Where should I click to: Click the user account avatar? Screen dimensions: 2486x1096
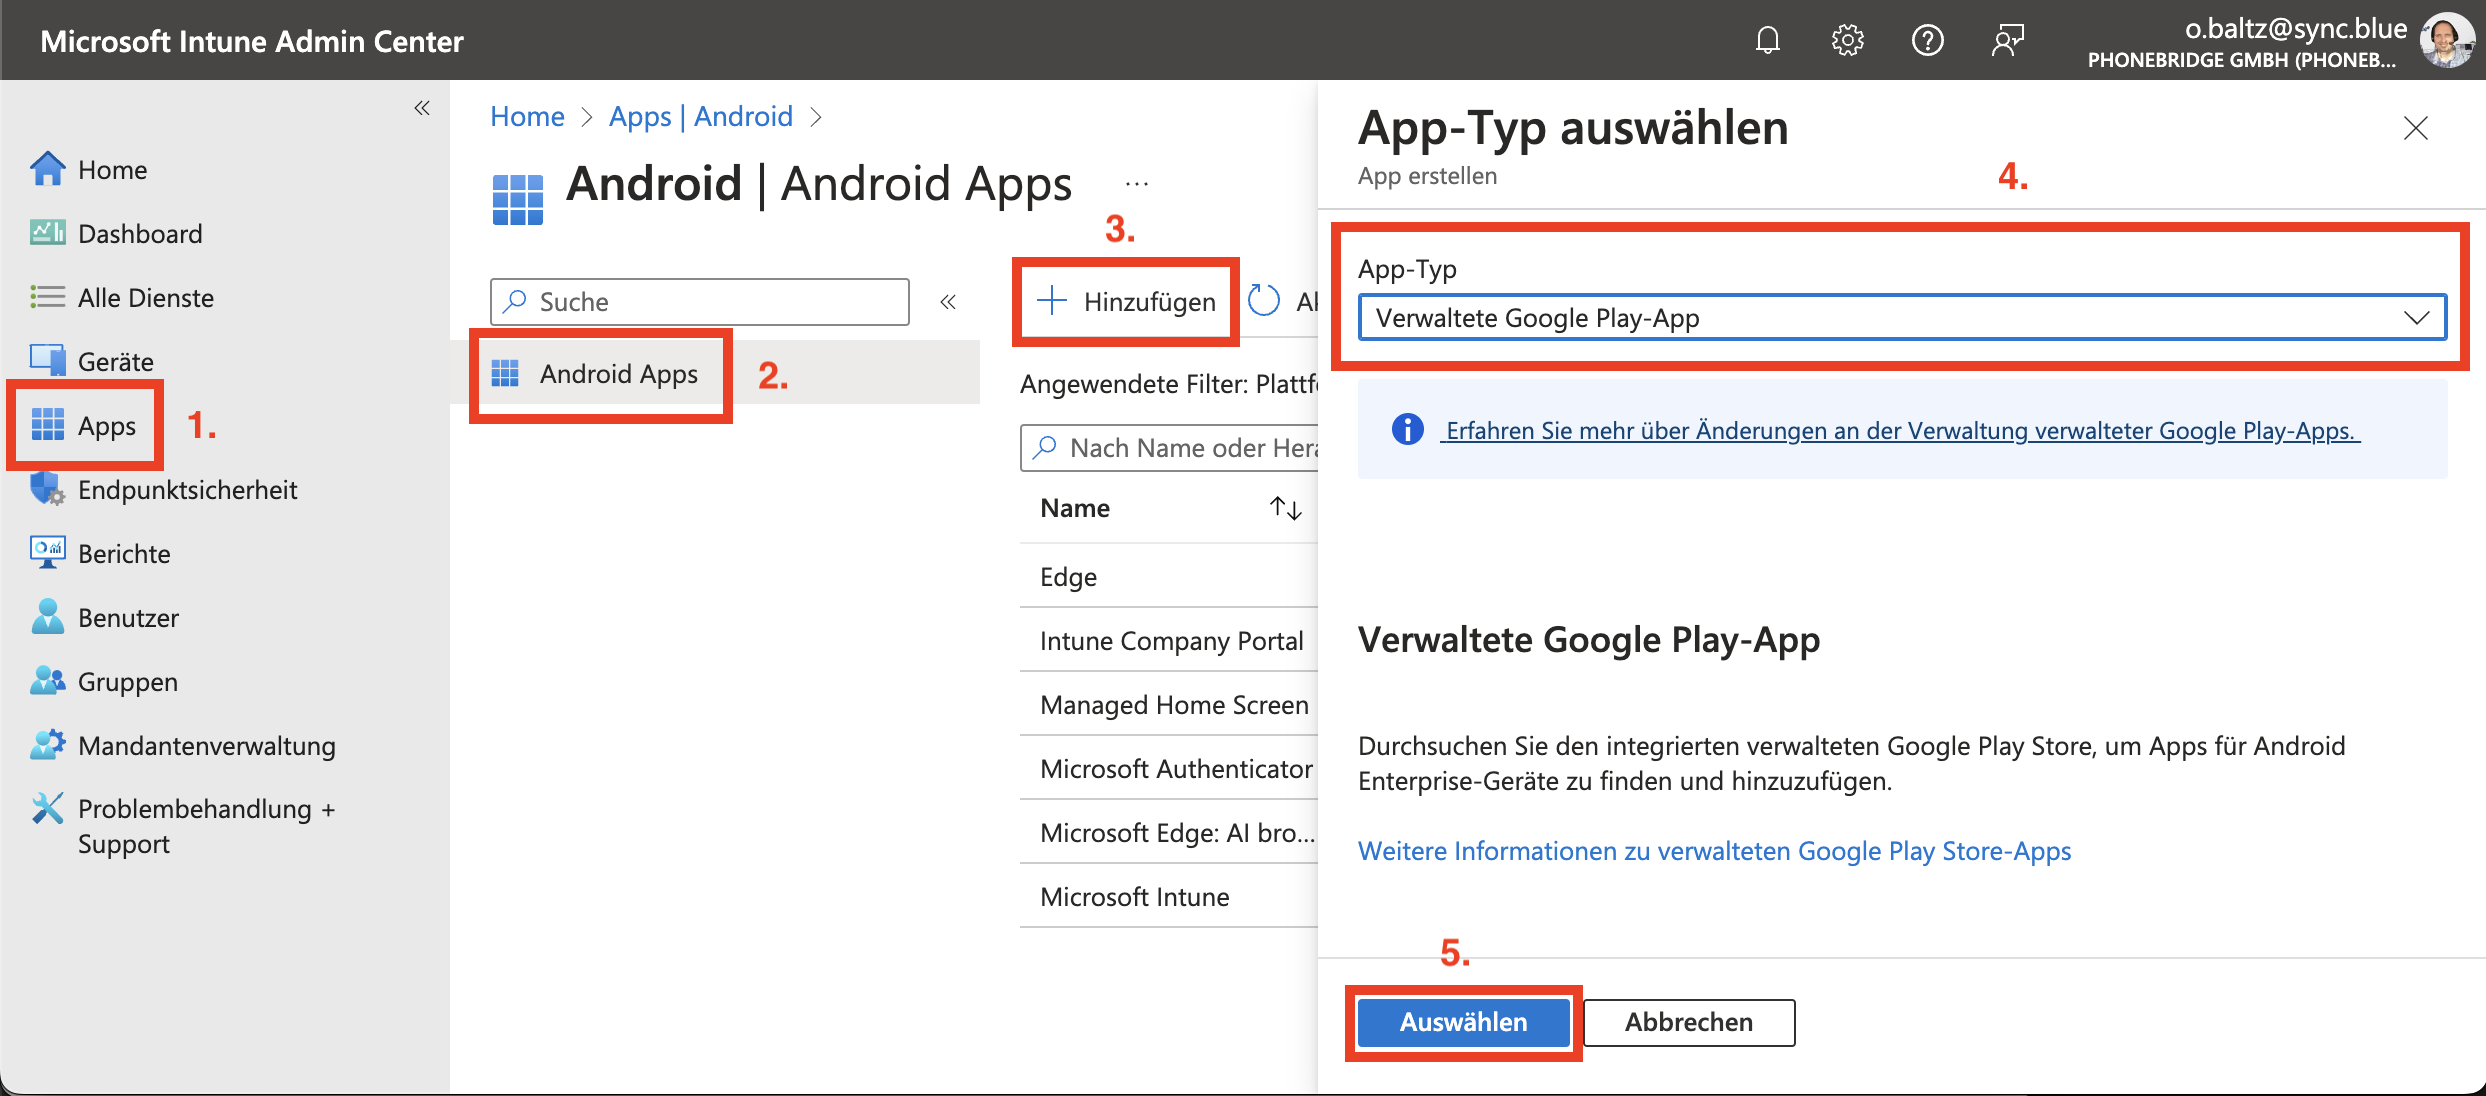(x=2446, y=40)
